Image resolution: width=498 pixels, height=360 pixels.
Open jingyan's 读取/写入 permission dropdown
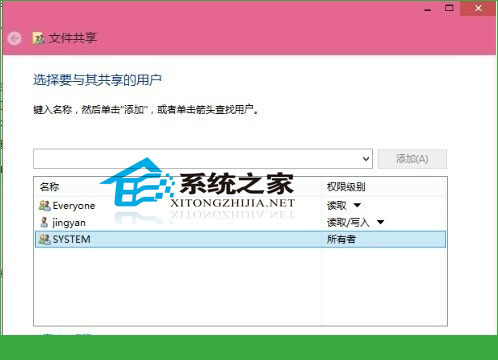[x=380, y=222]
